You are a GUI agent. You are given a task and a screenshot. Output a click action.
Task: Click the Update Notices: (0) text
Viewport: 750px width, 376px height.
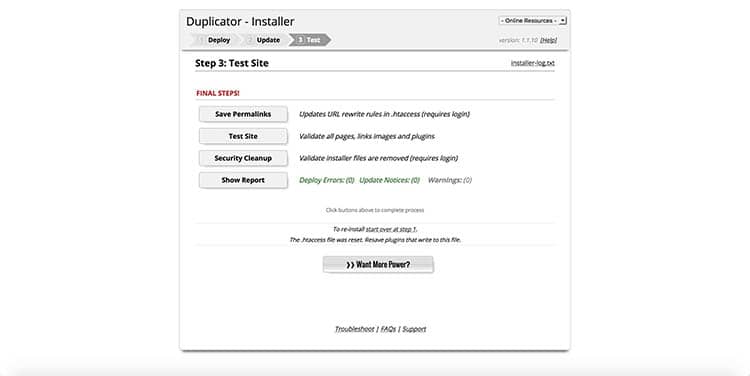[389, 180]
